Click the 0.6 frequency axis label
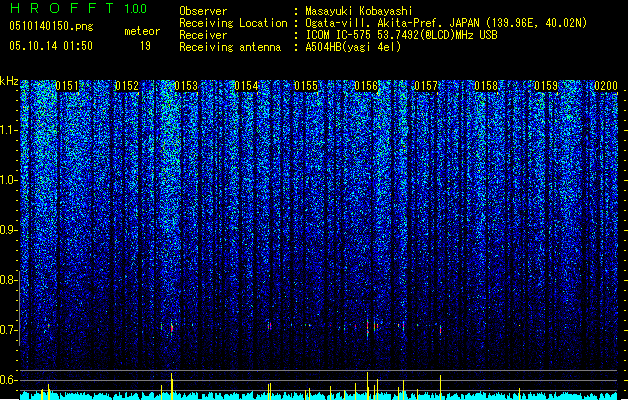Screen dimensions: 629x400 point(8,380)
